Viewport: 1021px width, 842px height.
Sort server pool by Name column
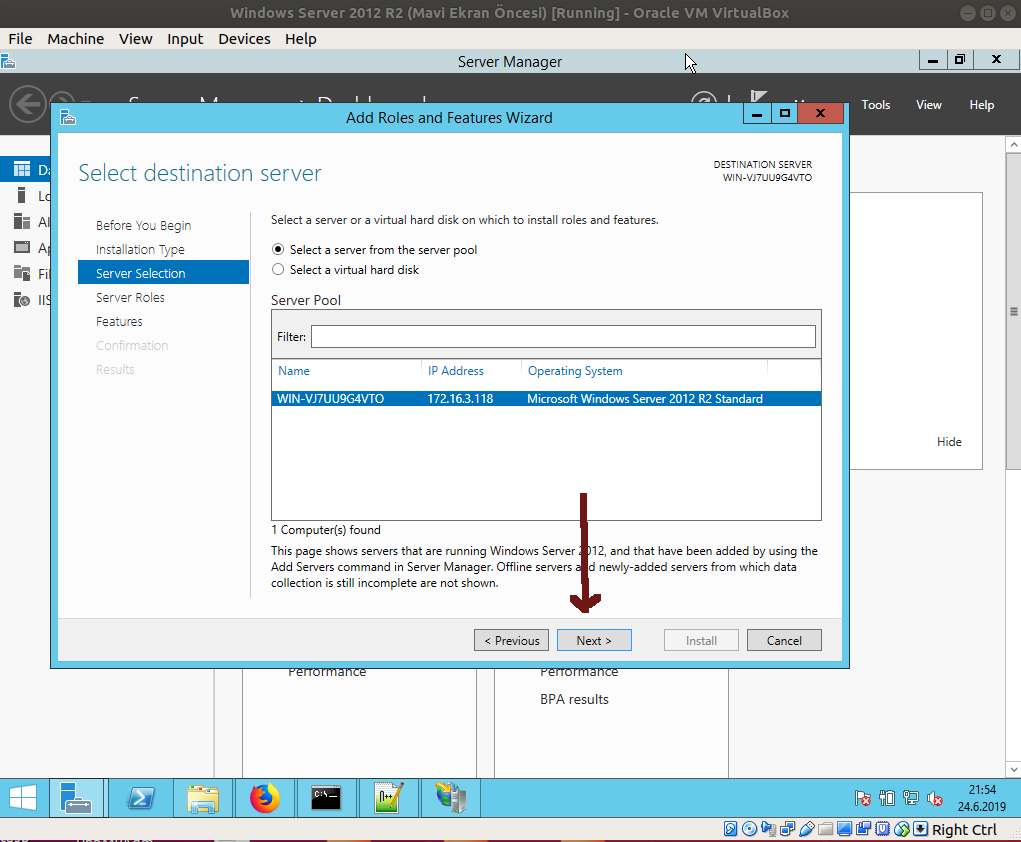[x=294, y=371]
